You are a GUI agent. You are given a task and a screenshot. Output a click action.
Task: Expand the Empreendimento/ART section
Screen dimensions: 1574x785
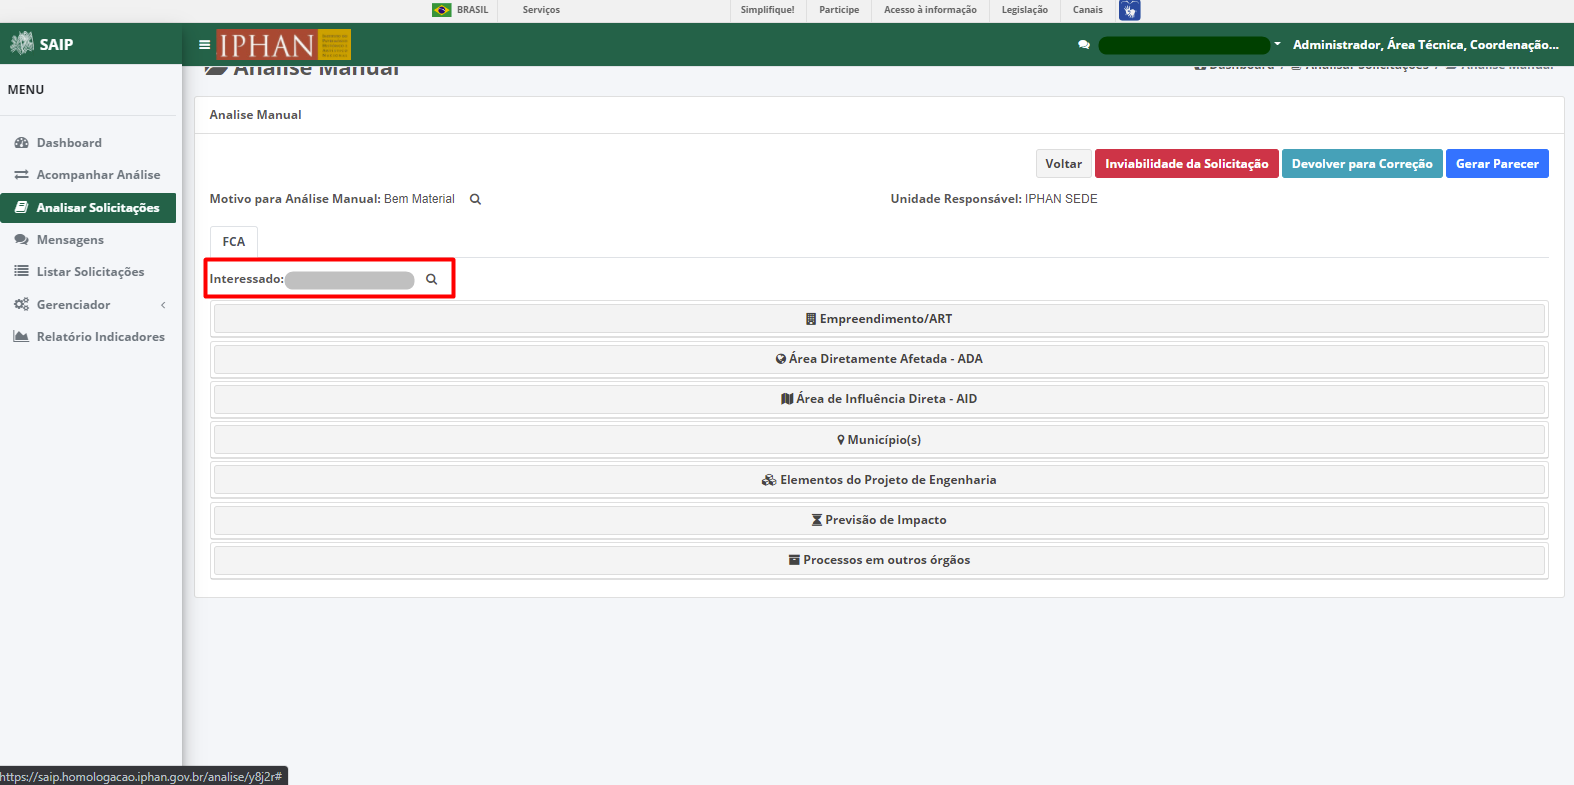[x=879, y=319]
